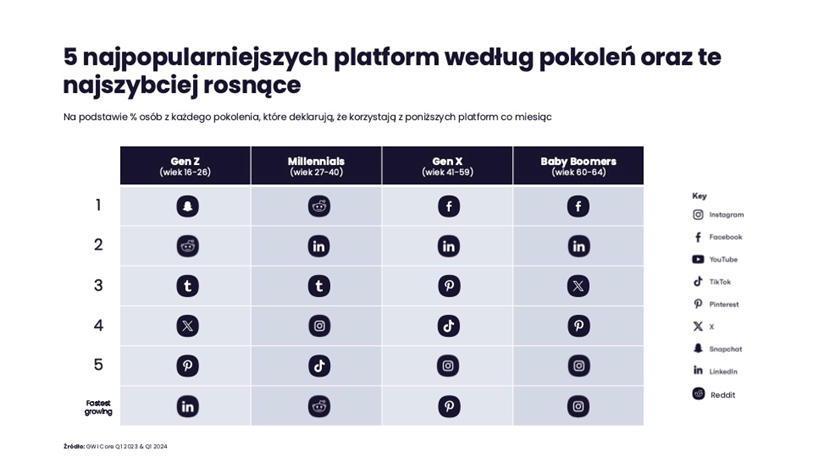Click Reddit icon in Millennials rank 1 row
813x457 pixels.
pyautogui.click(x=319, y=207)
